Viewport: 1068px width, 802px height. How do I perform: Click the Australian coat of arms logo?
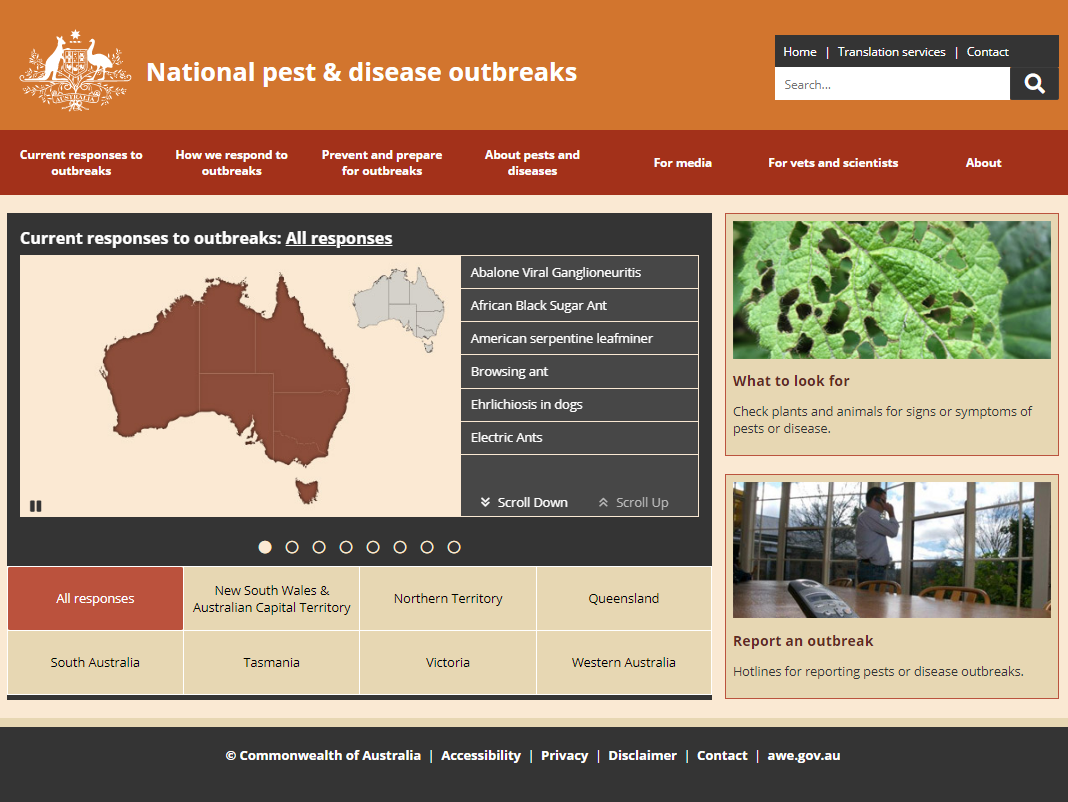(x=75, y=70)
